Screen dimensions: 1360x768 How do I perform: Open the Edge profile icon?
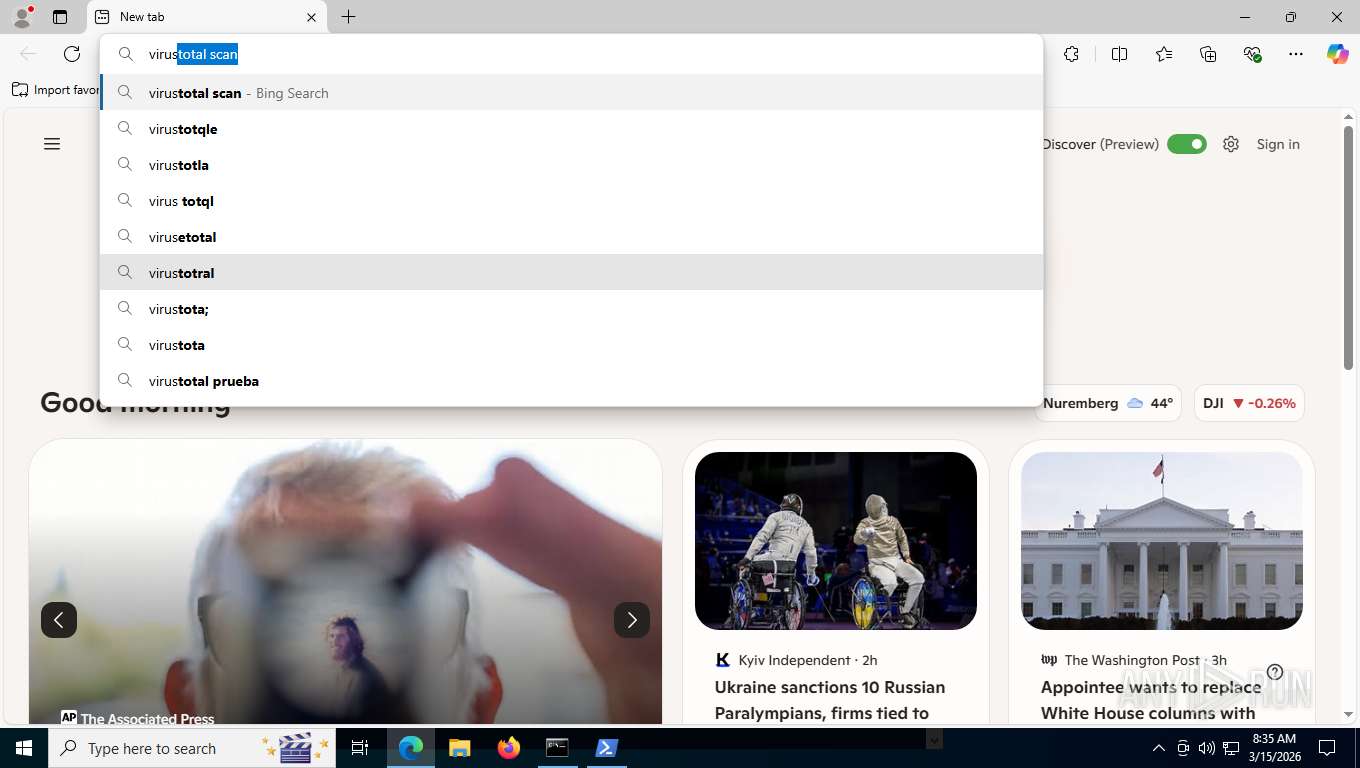click(21, 16)
